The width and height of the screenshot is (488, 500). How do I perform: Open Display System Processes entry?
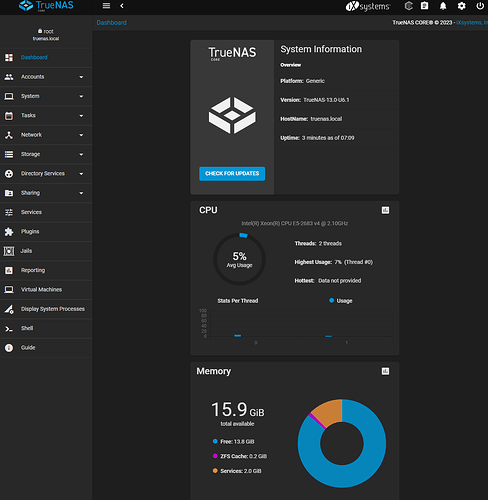click(46, 309)
